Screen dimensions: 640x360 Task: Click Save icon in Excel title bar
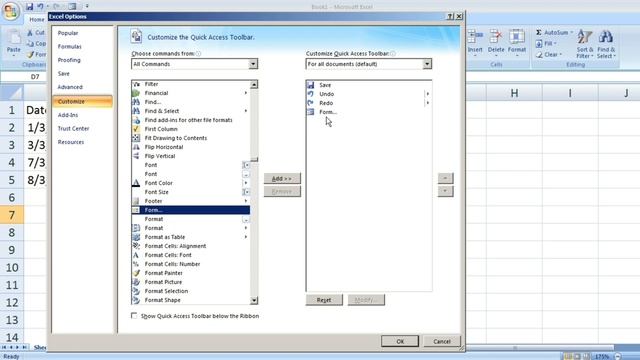[29, 7]
